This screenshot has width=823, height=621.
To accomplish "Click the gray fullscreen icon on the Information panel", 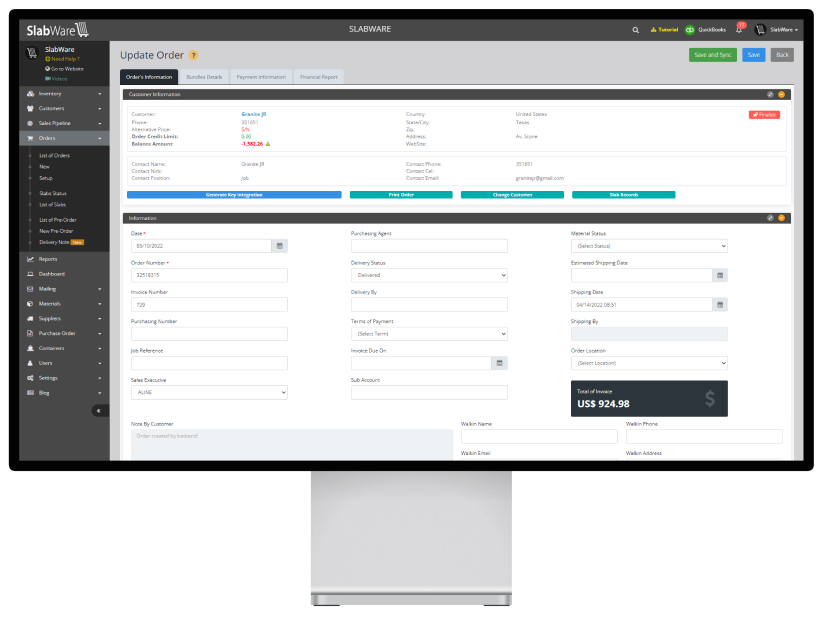I will (x=770, y=218).
